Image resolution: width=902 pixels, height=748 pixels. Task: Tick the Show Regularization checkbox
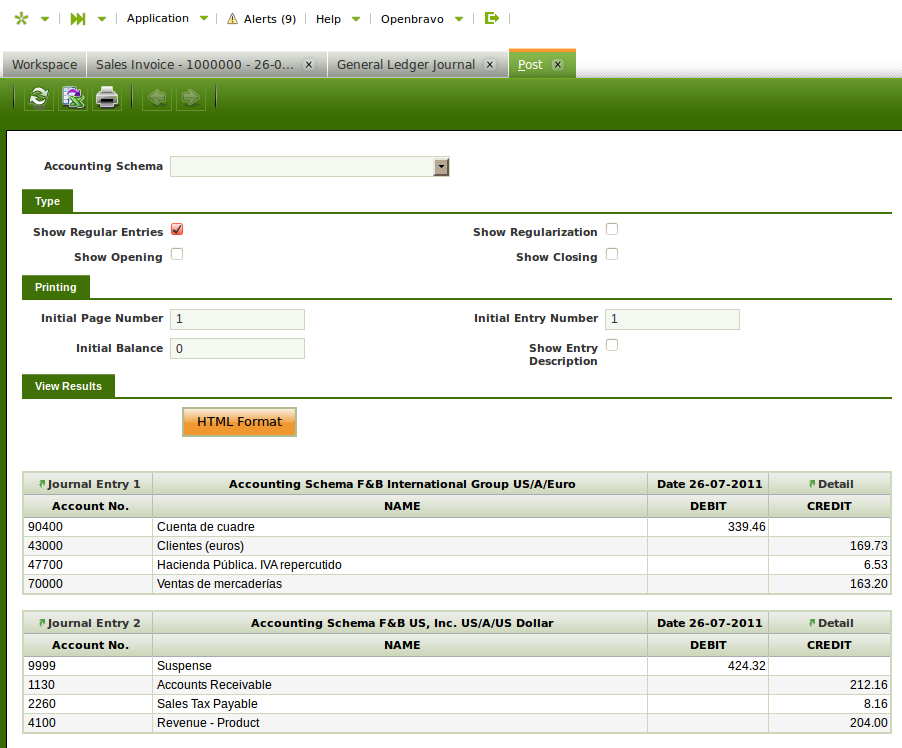pyautogui.click(x=612, y=229)
